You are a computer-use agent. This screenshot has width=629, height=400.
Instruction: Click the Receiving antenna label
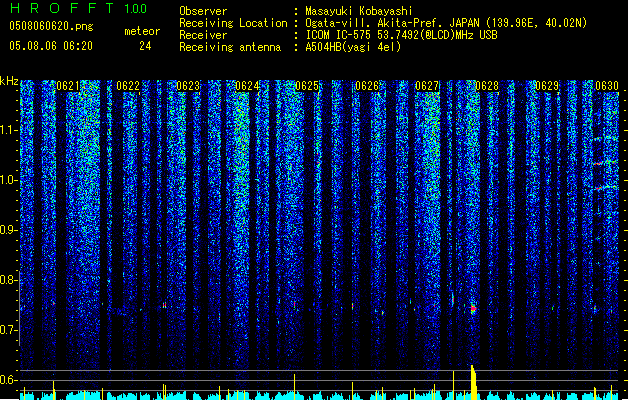(x=230, y=47)
